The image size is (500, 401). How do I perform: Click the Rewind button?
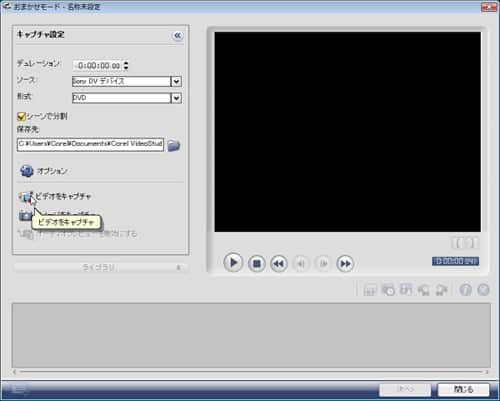click(x=279, y=264)
